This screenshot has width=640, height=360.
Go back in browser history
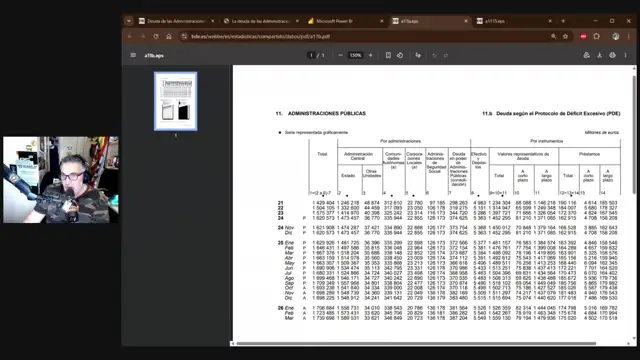point(130,36)
